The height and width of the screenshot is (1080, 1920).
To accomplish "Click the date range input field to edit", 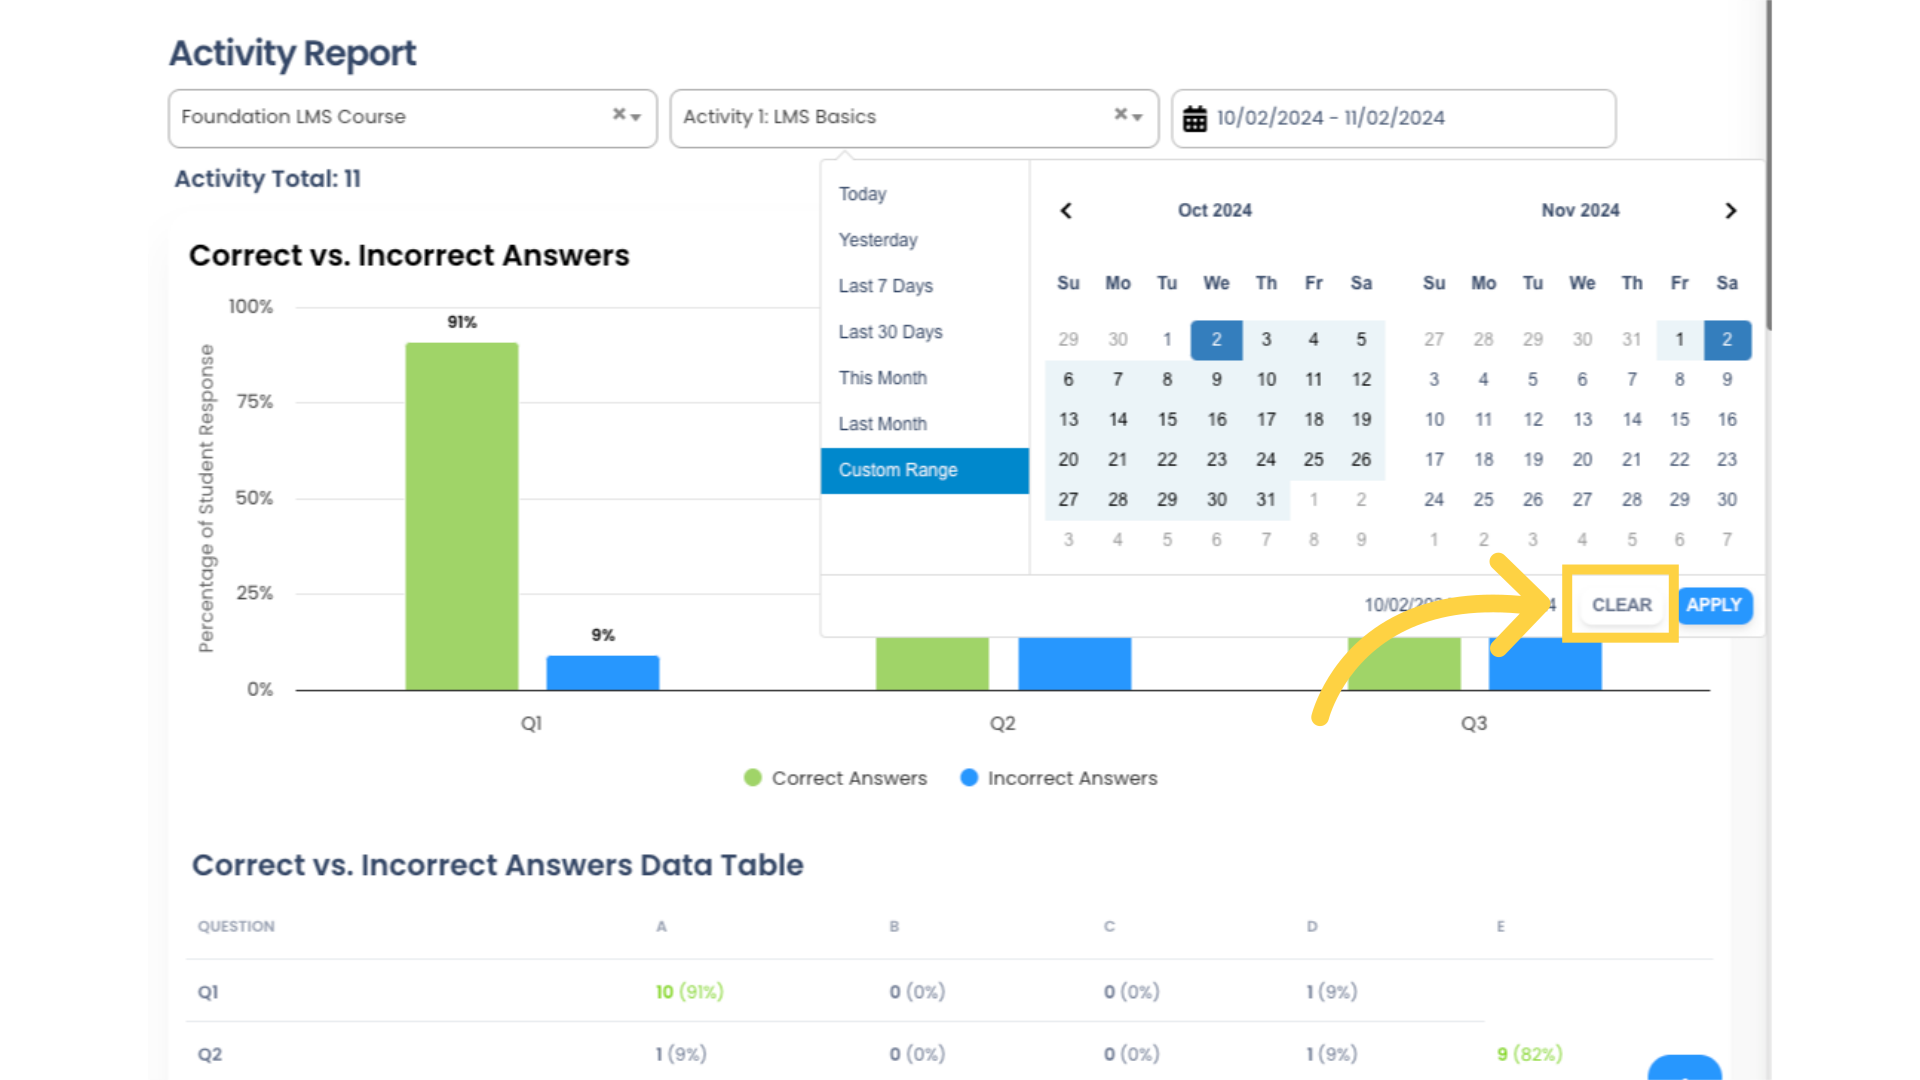I will 1394,117.
